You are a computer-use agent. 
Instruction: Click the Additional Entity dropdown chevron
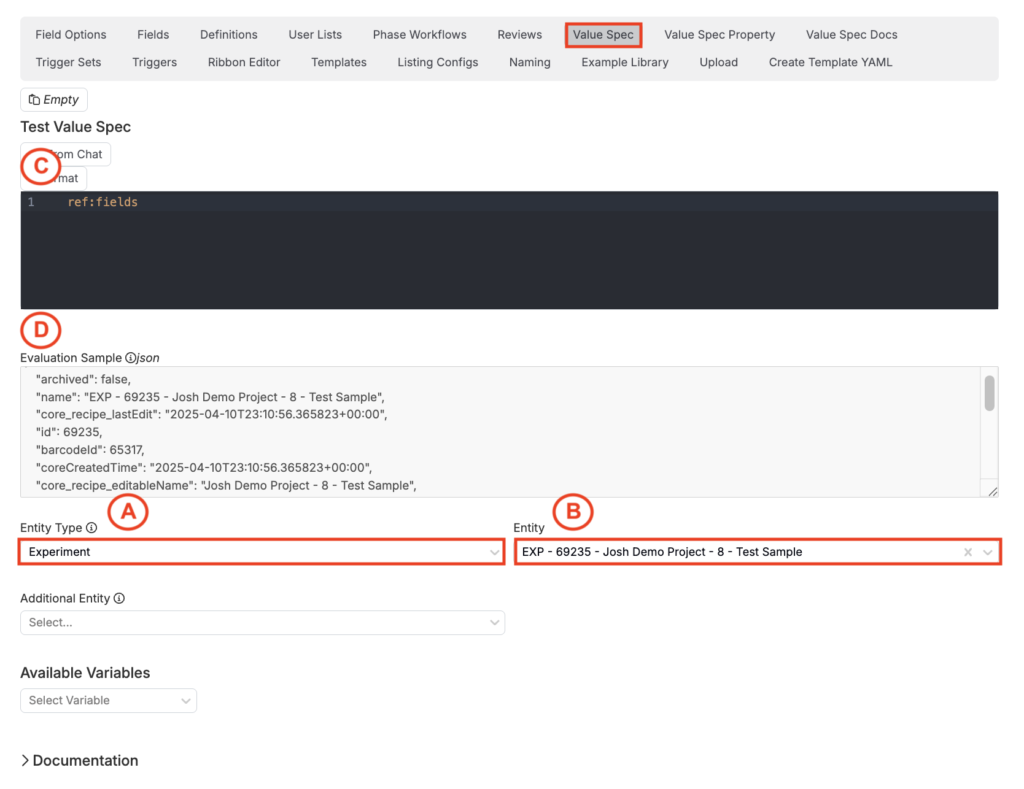[494, 622]
